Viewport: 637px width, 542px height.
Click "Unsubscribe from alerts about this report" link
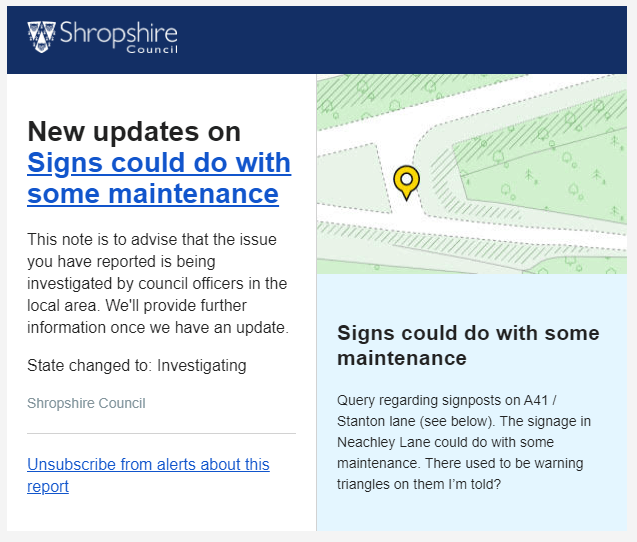tap(148, 475)
